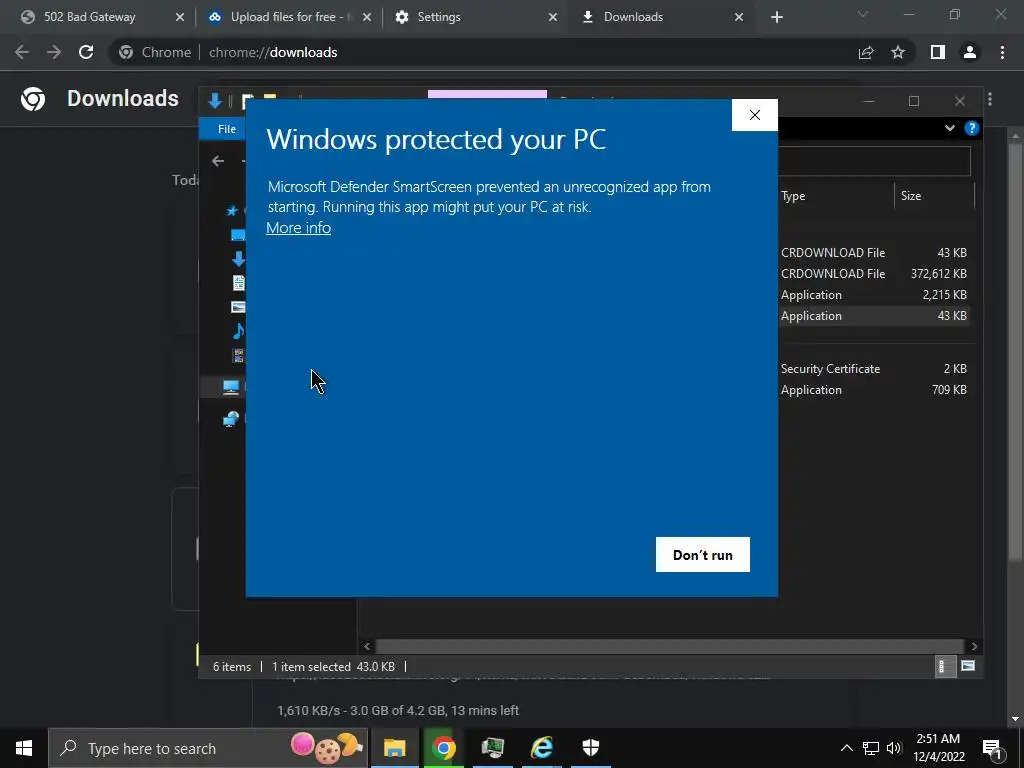Go back in Chrome

(x=22, y=52)
